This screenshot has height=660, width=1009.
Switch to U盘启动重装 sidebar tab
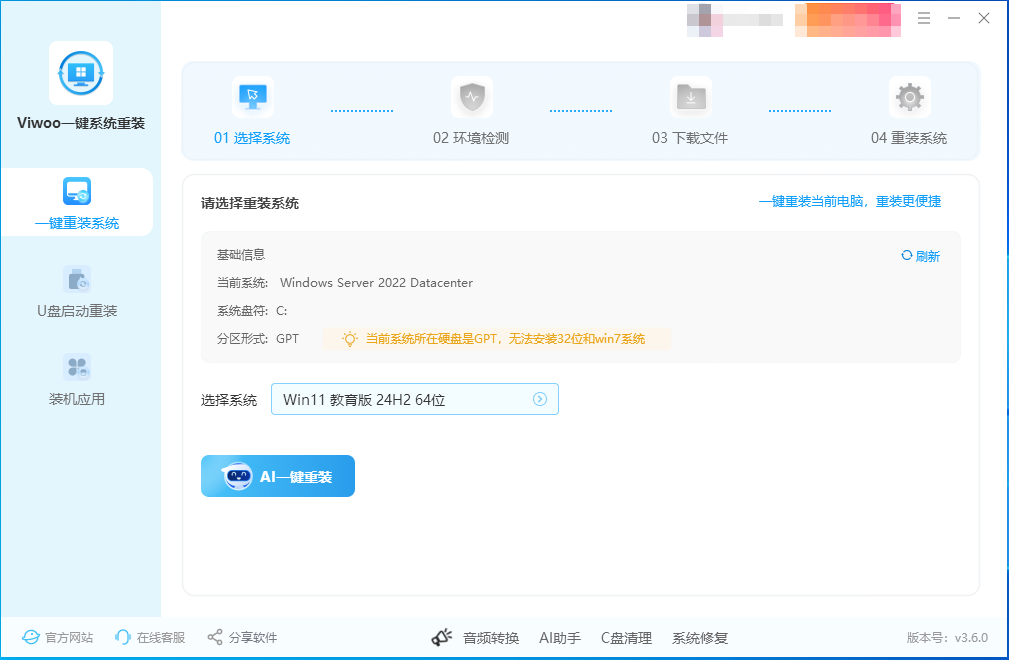point(77,292)
